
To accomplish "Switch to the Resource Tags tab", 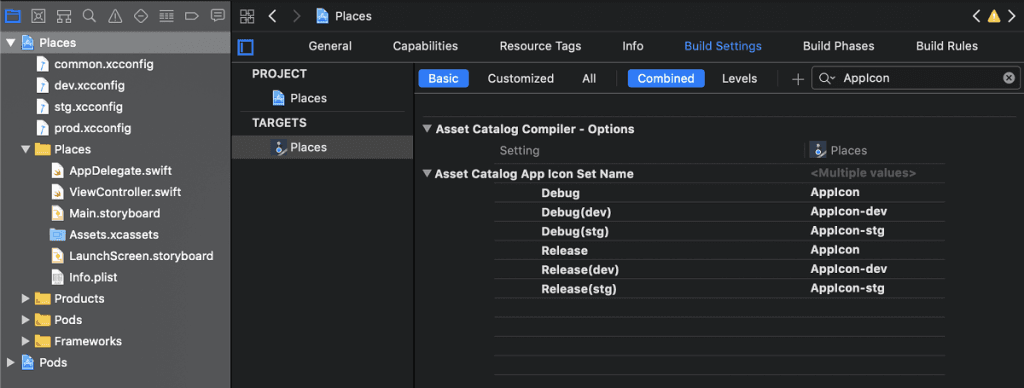I will tap(540, 46).
